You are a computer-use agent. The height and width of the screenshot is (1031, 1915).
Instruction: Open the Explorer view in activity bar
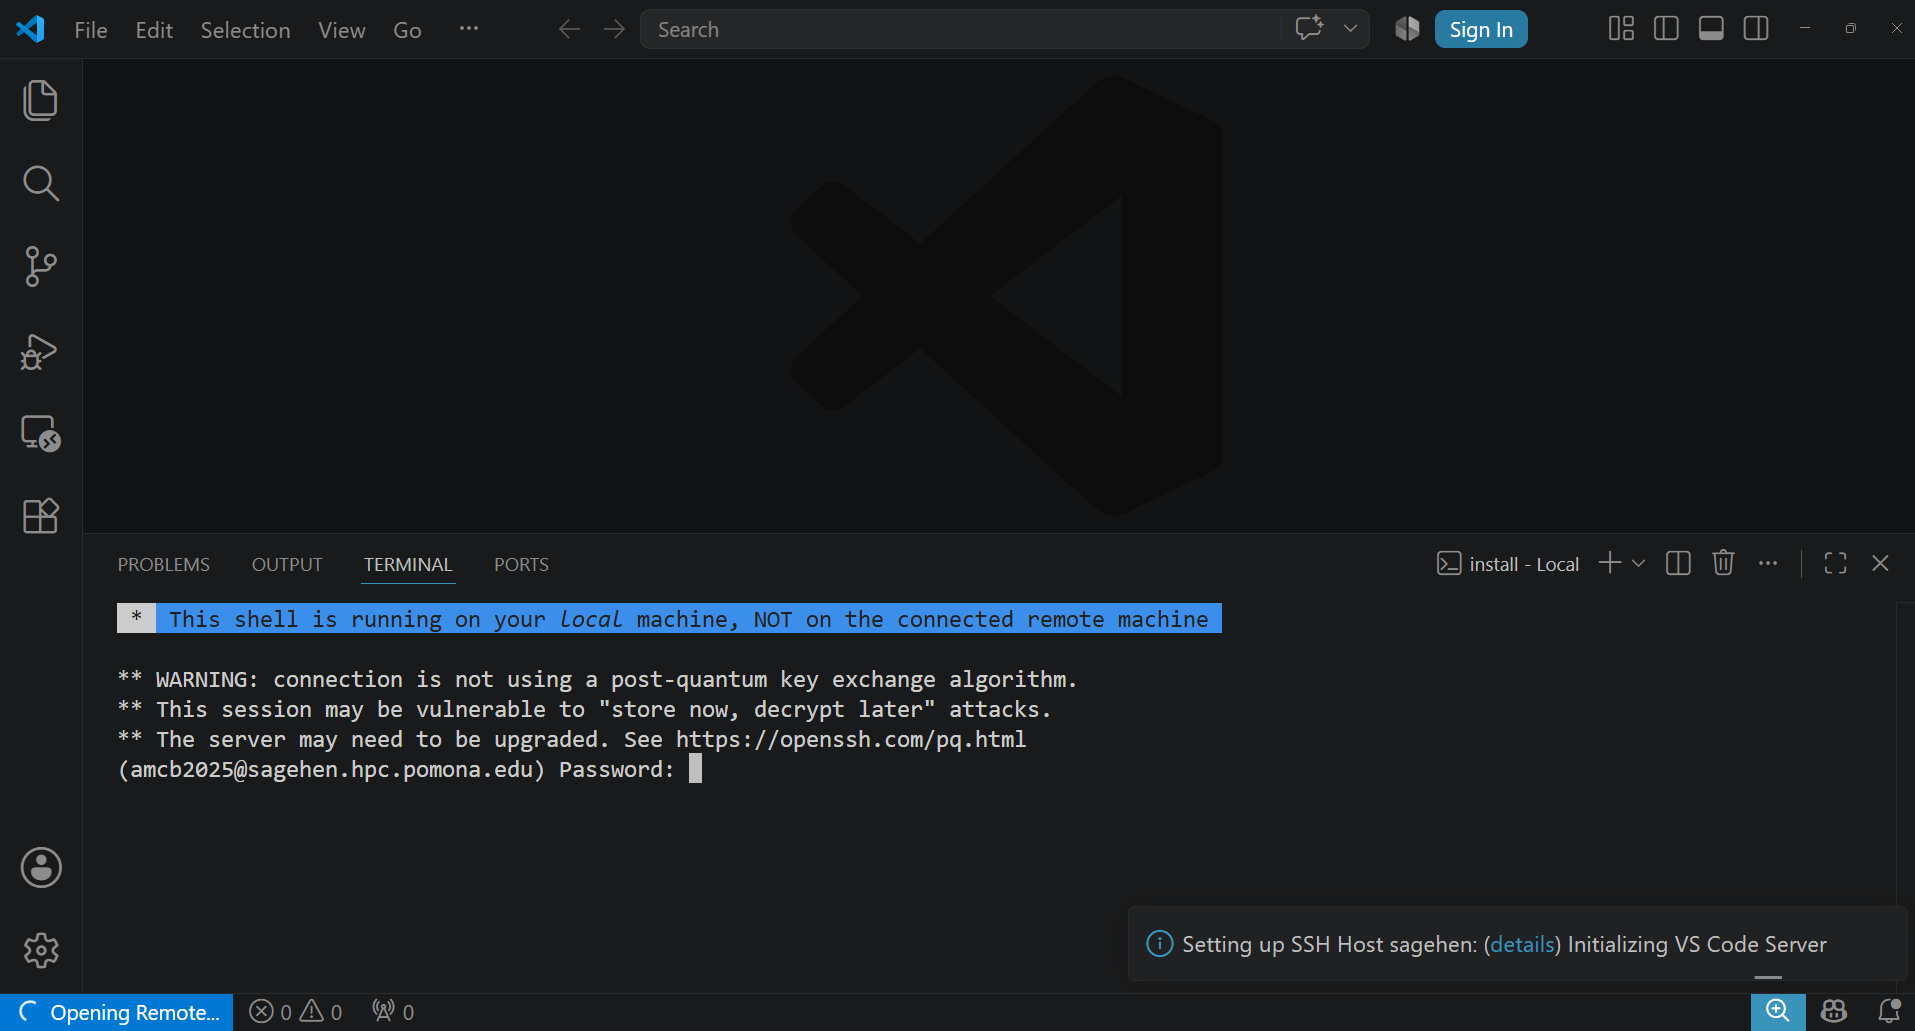click(x=41, y=101)
